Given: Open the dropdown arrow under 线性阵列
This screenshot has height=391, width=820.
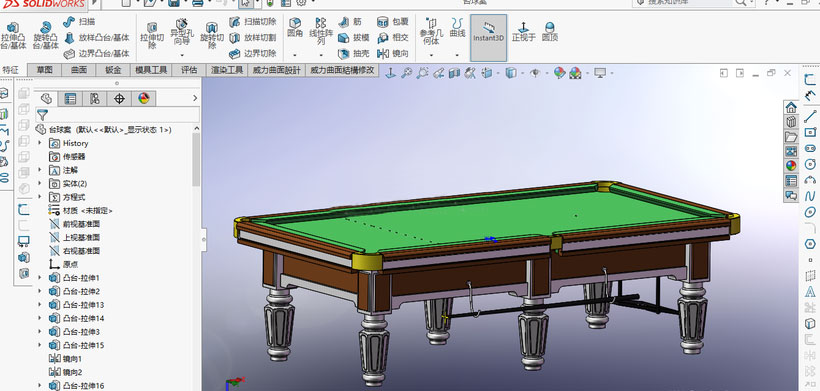Looking at the screenshot, I should point(321,55).
